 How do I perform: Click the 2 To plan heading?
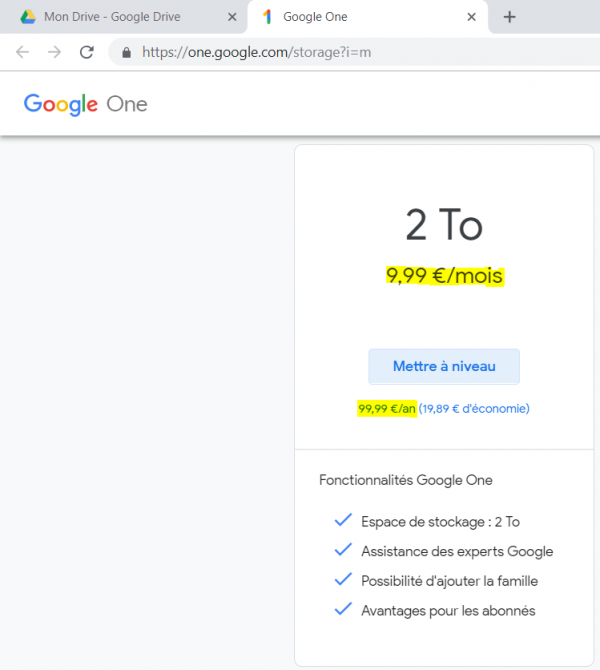(x=444, y=224)
